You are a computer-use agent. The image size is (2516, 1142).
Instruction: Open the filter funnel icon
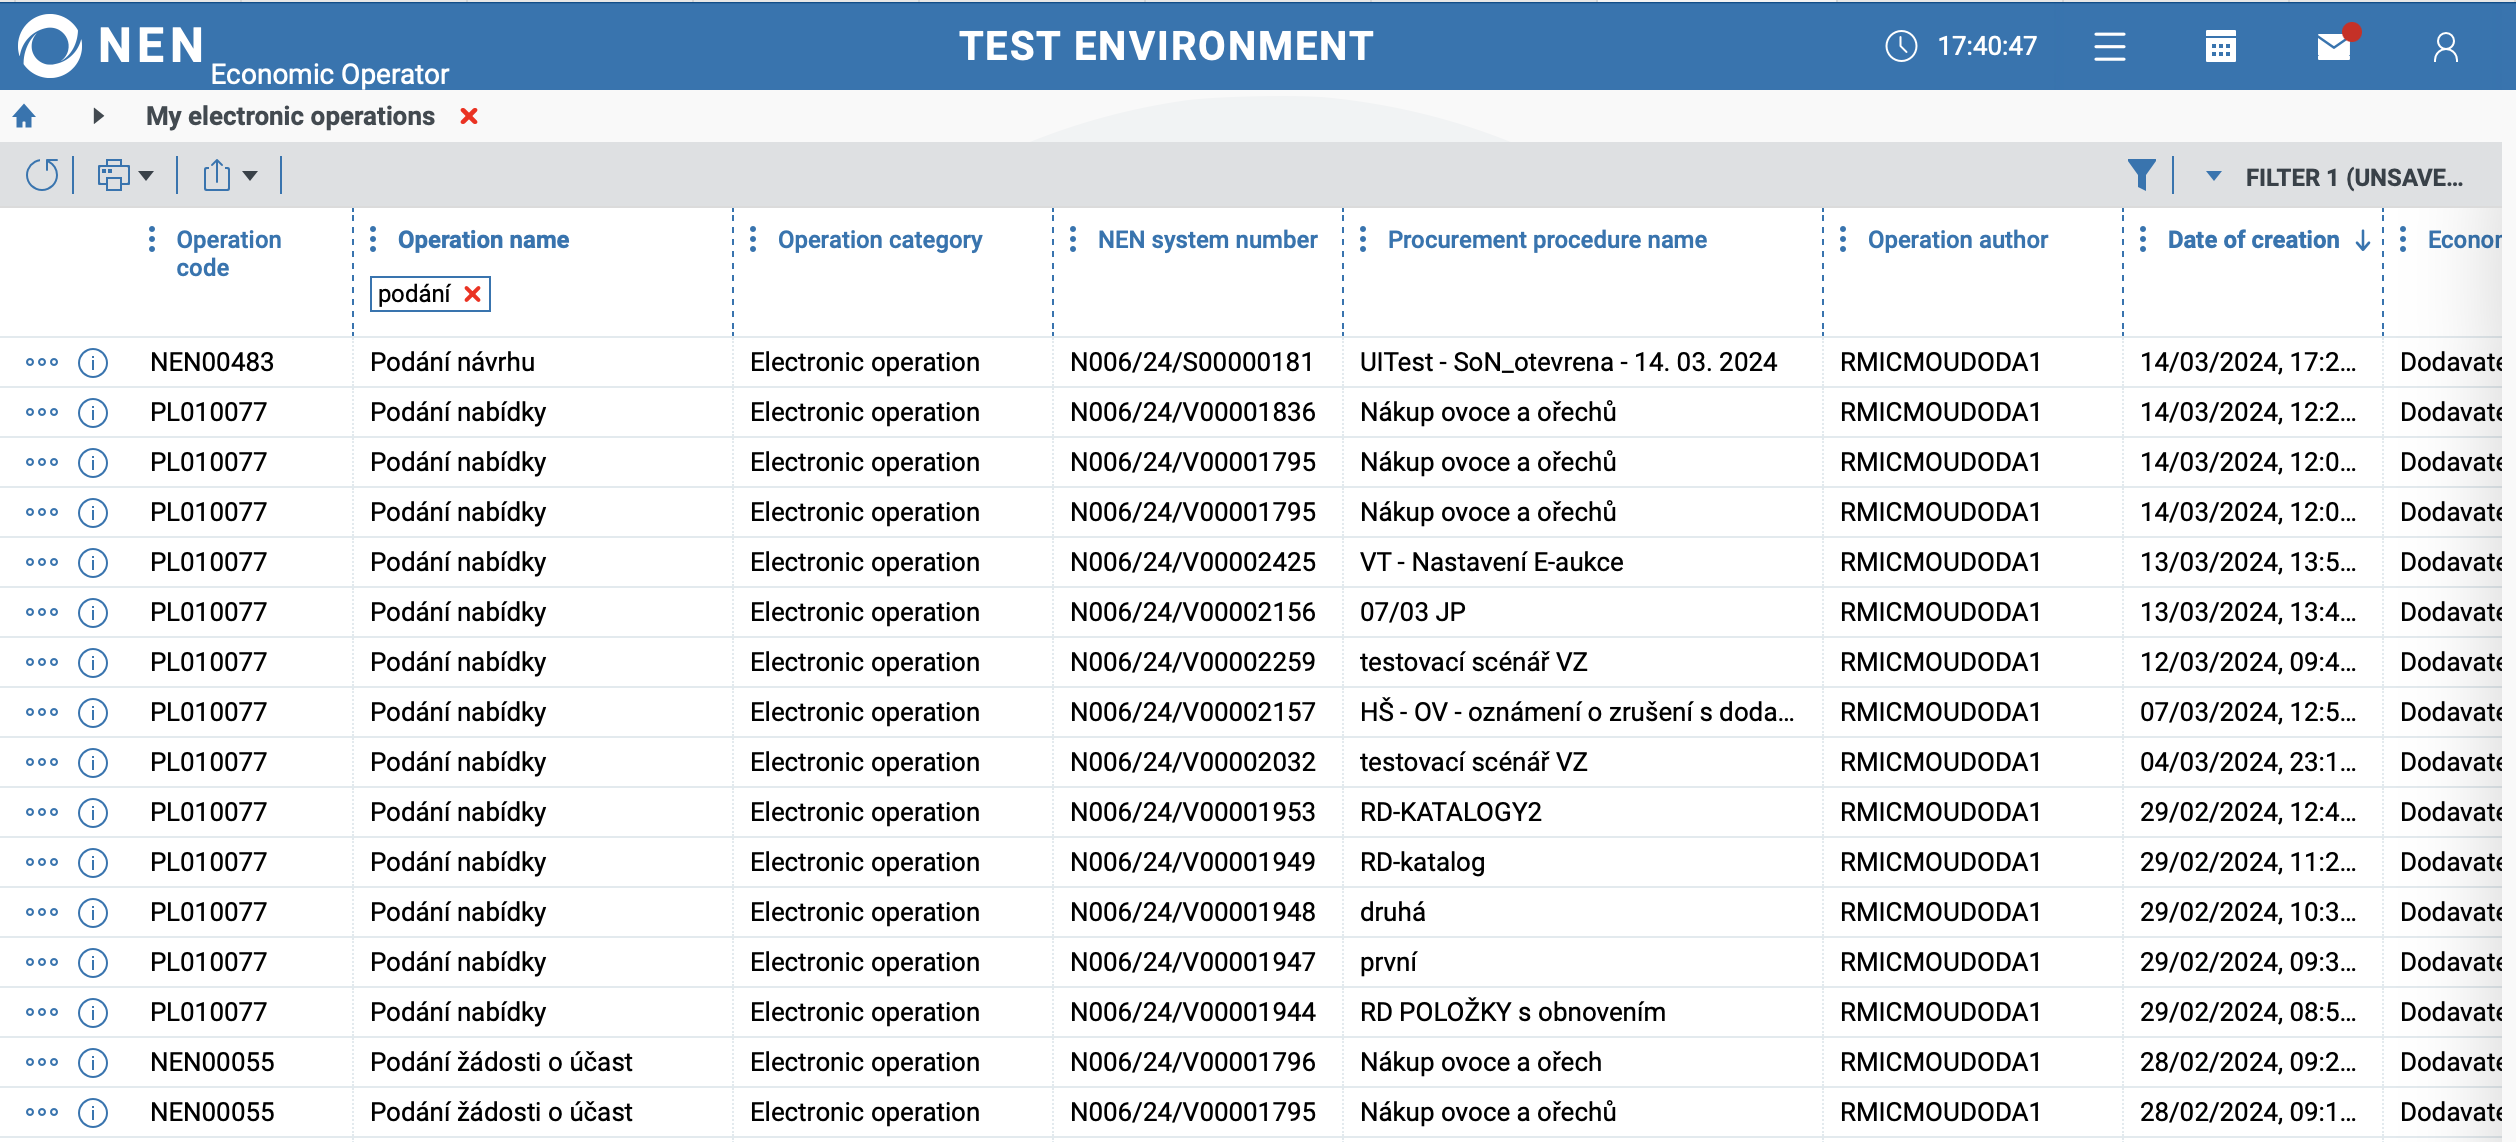pos(2141,176)
